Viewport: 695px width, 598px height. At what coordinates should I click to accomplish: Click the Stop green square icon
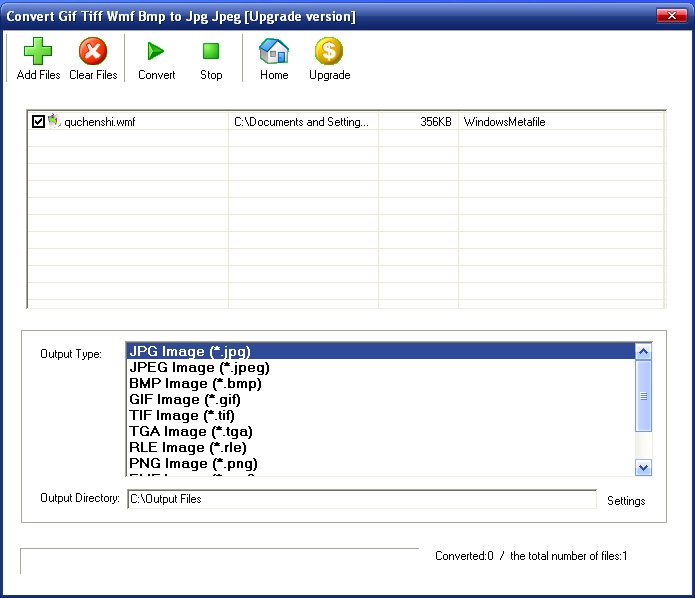coord(211,51)
